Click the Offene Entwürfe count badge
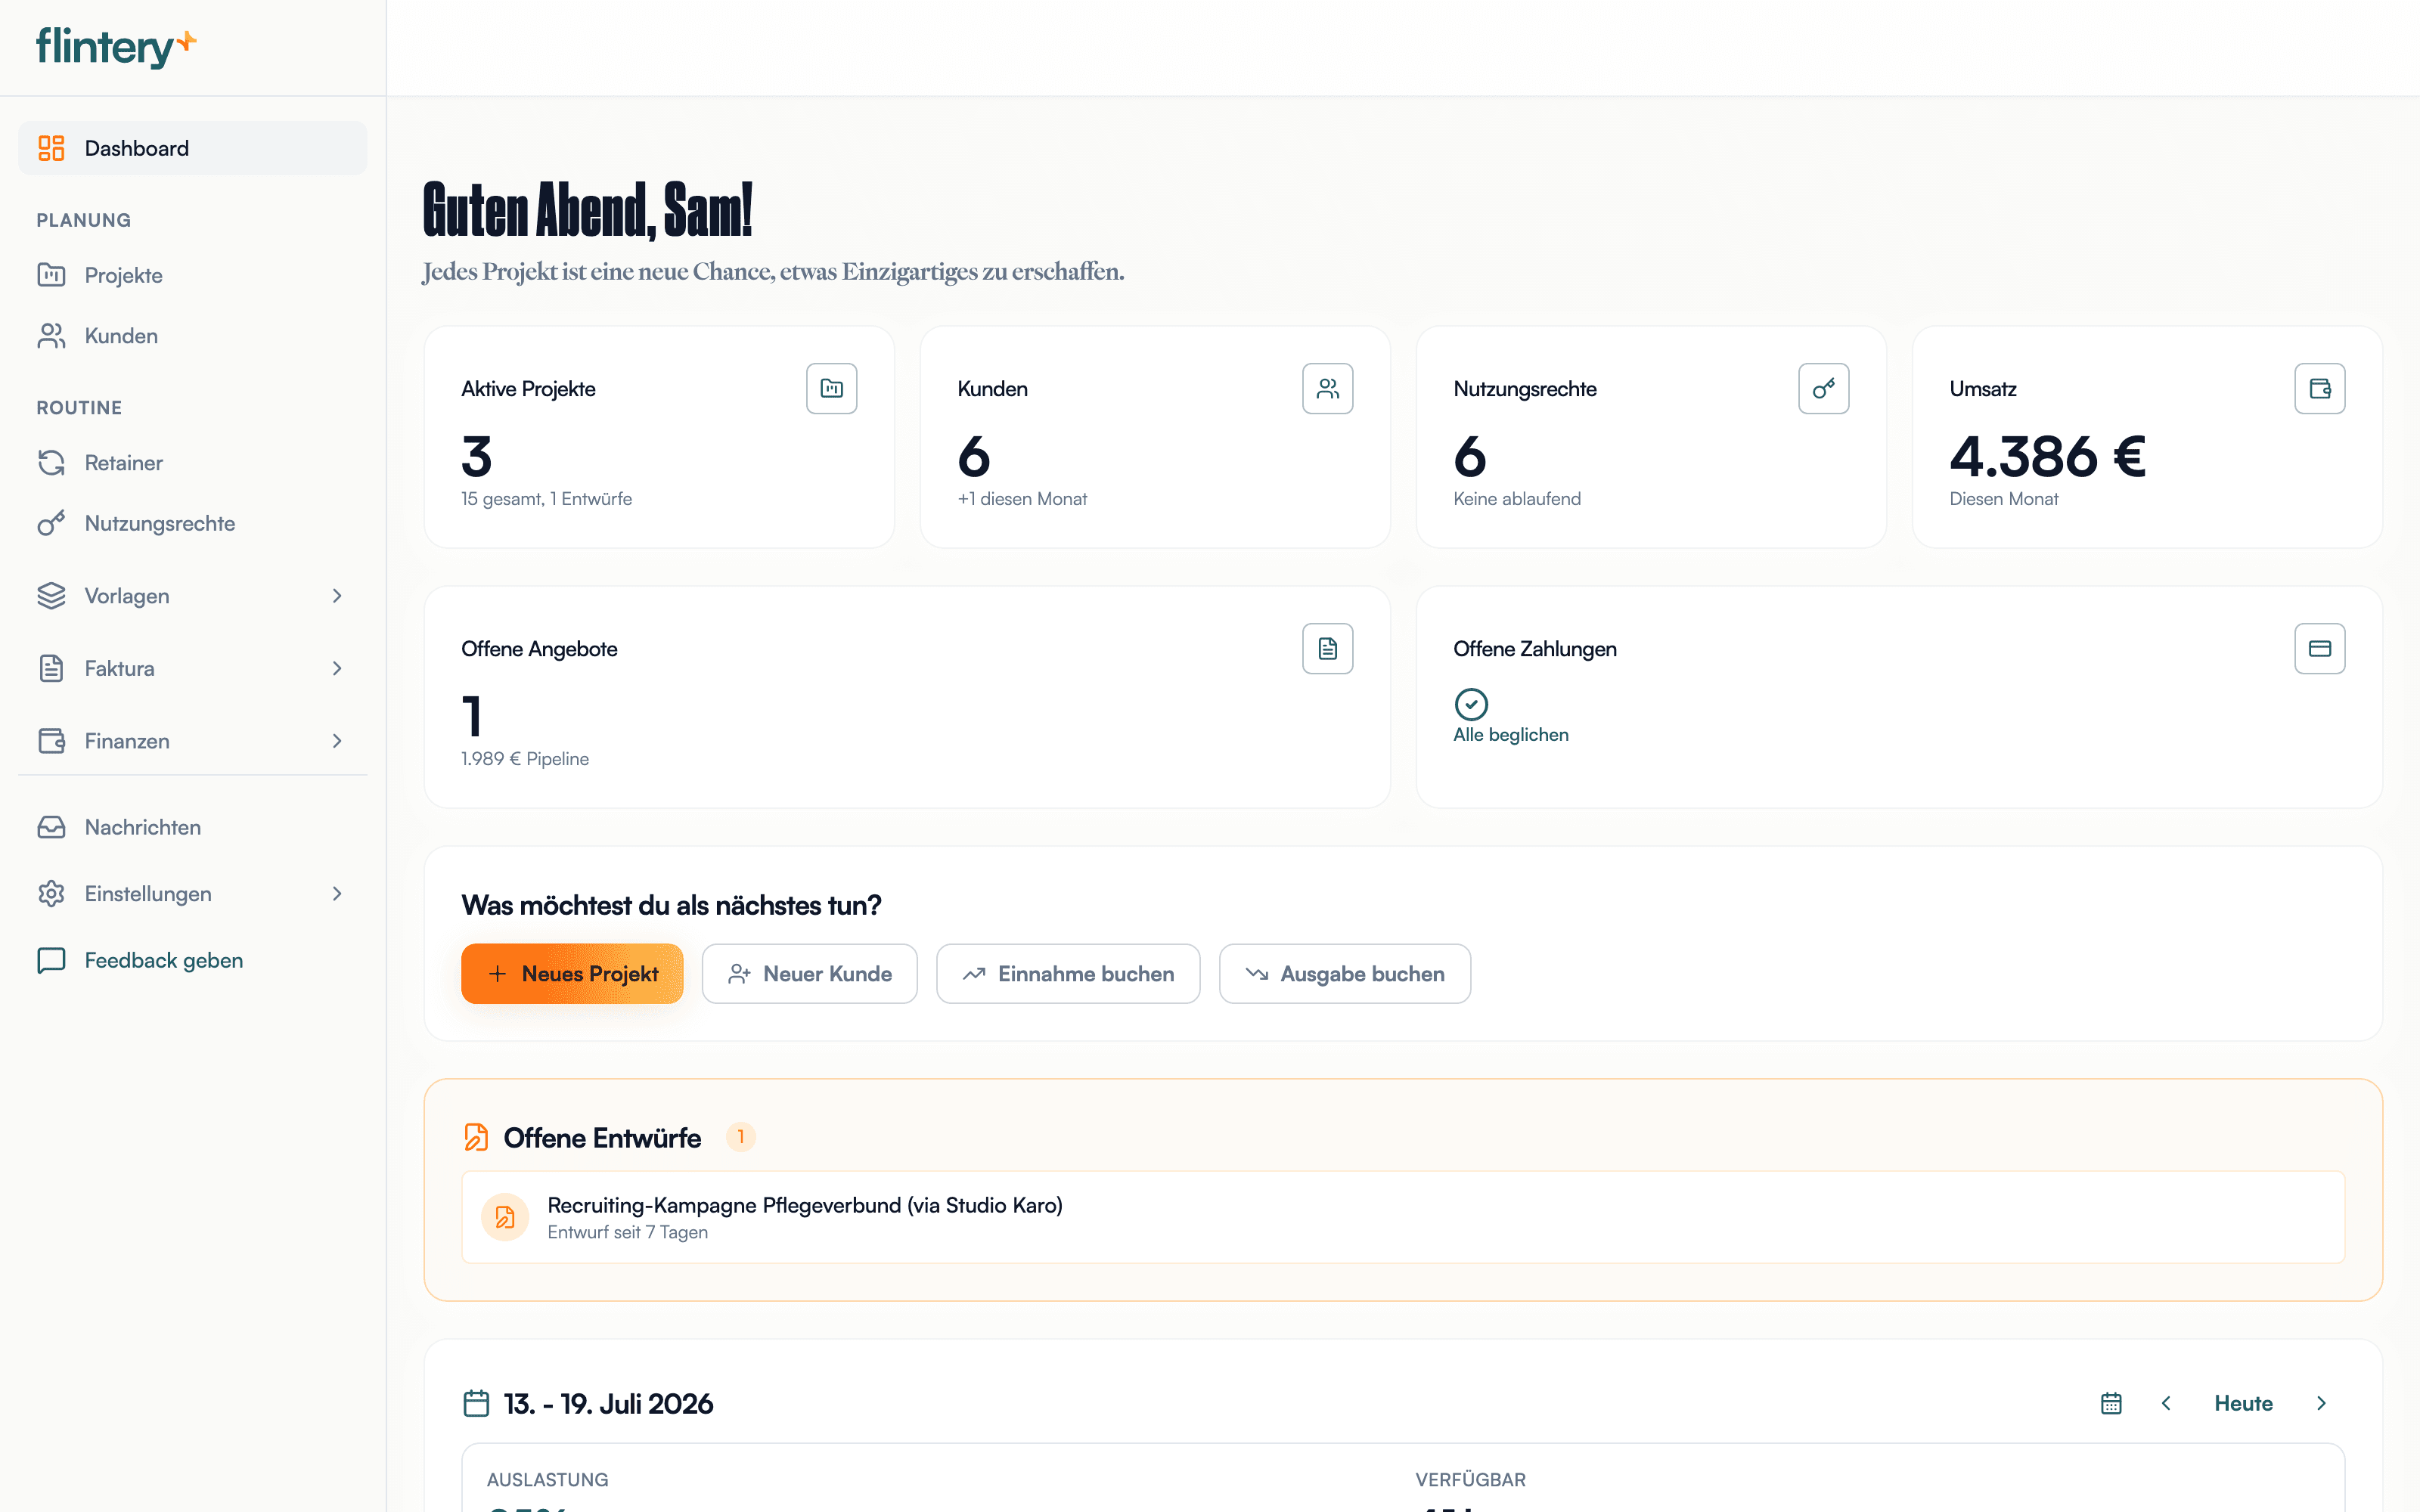The image size is (2420, 1512). click(x=740, y=1137)
